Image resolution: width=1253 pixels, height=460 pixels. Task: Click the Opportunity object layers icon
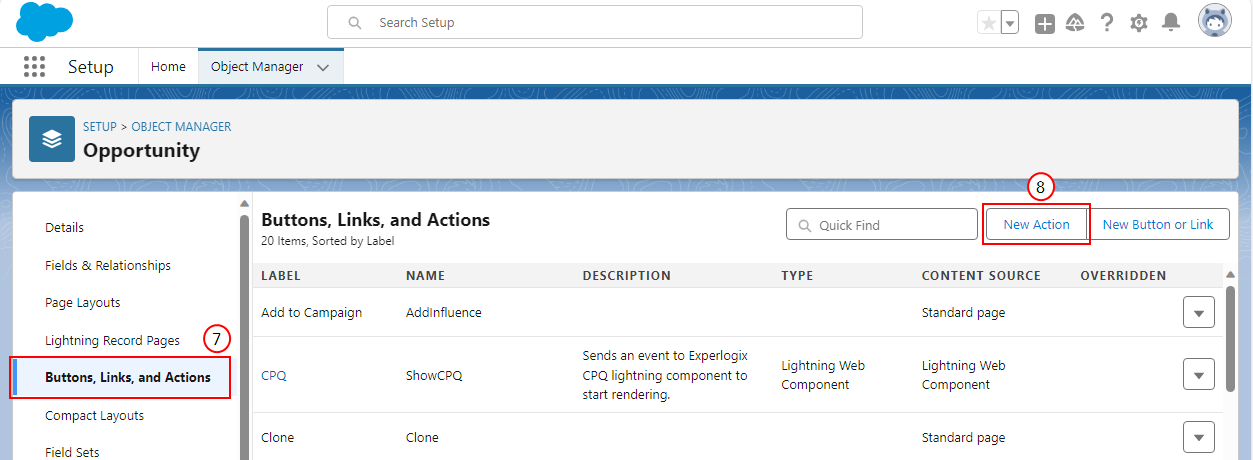coord(52,139)
